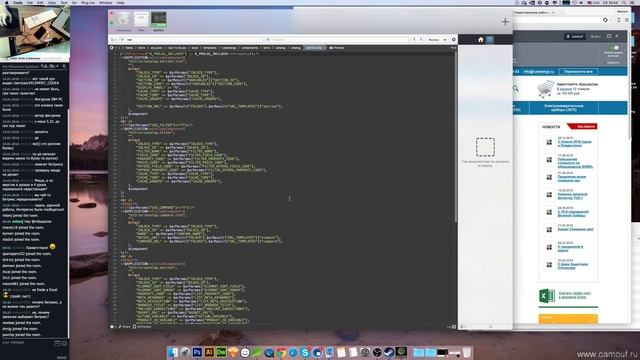
Task: Open the View menu
Action: coord(52,2)
